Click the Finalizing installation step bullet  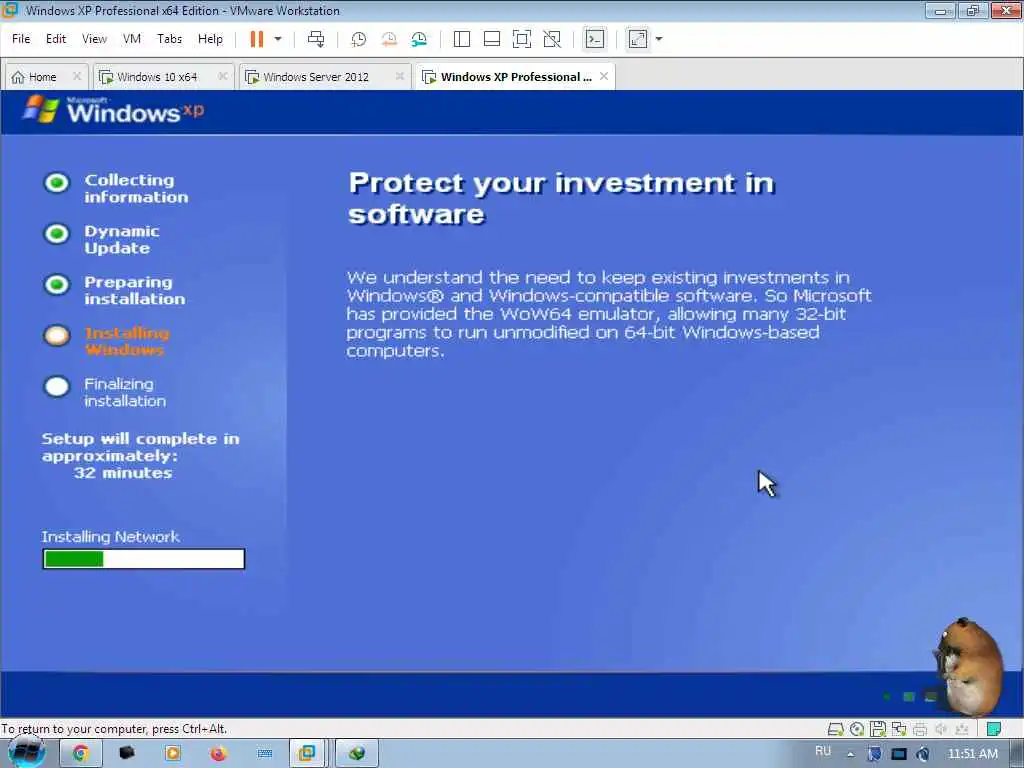57,387
